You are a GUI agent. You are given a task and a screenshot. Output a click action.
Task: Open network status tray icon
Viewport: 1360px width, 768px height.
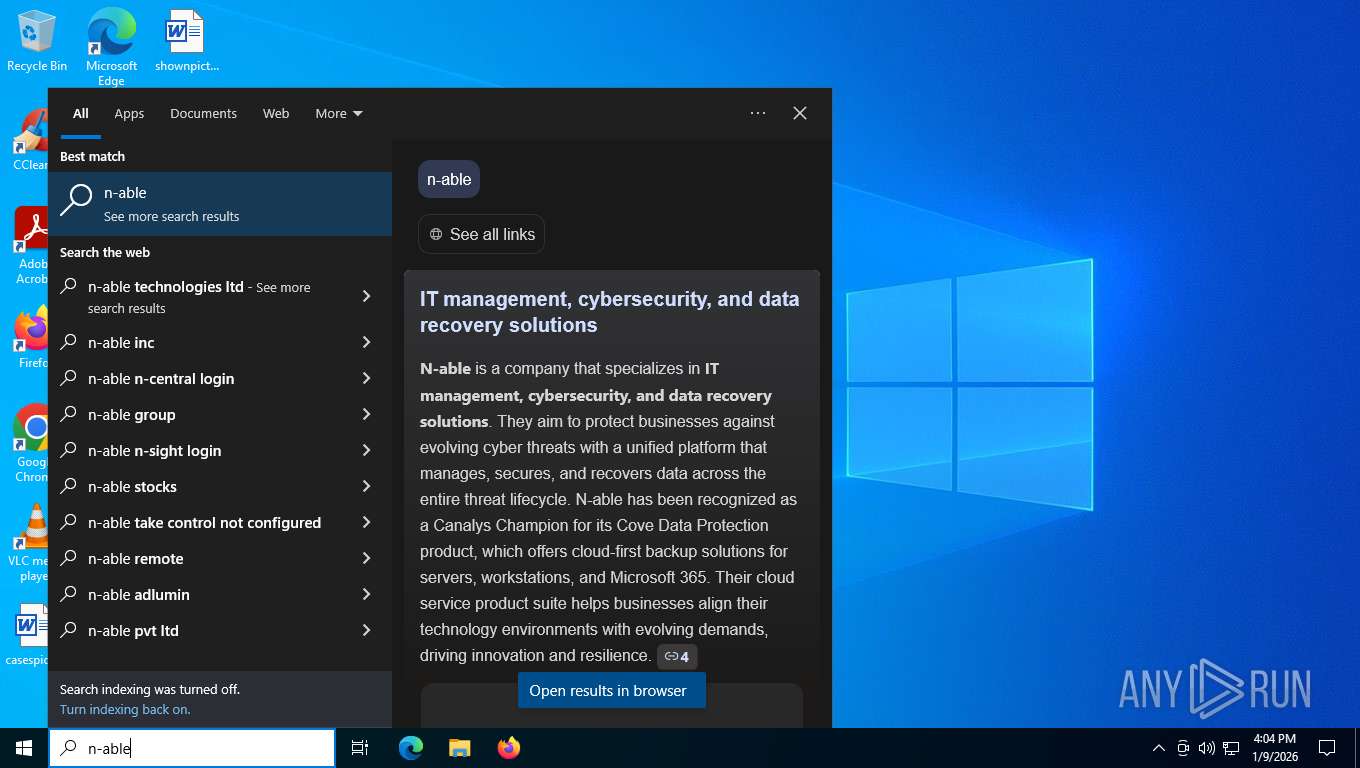coord(1231,748)
